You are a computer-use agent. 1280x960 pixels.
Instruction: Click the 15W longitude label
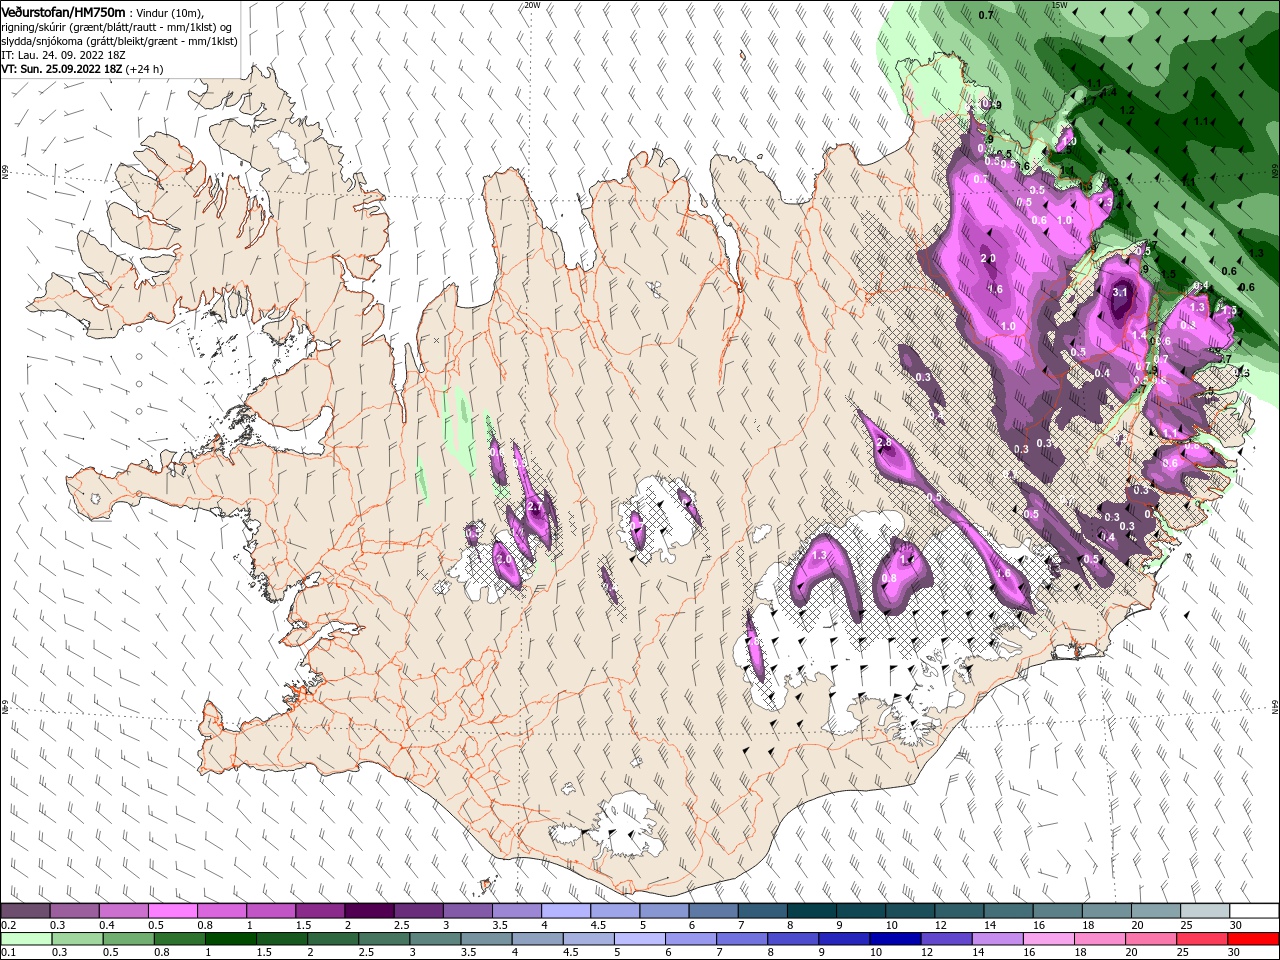[1060, 5]
